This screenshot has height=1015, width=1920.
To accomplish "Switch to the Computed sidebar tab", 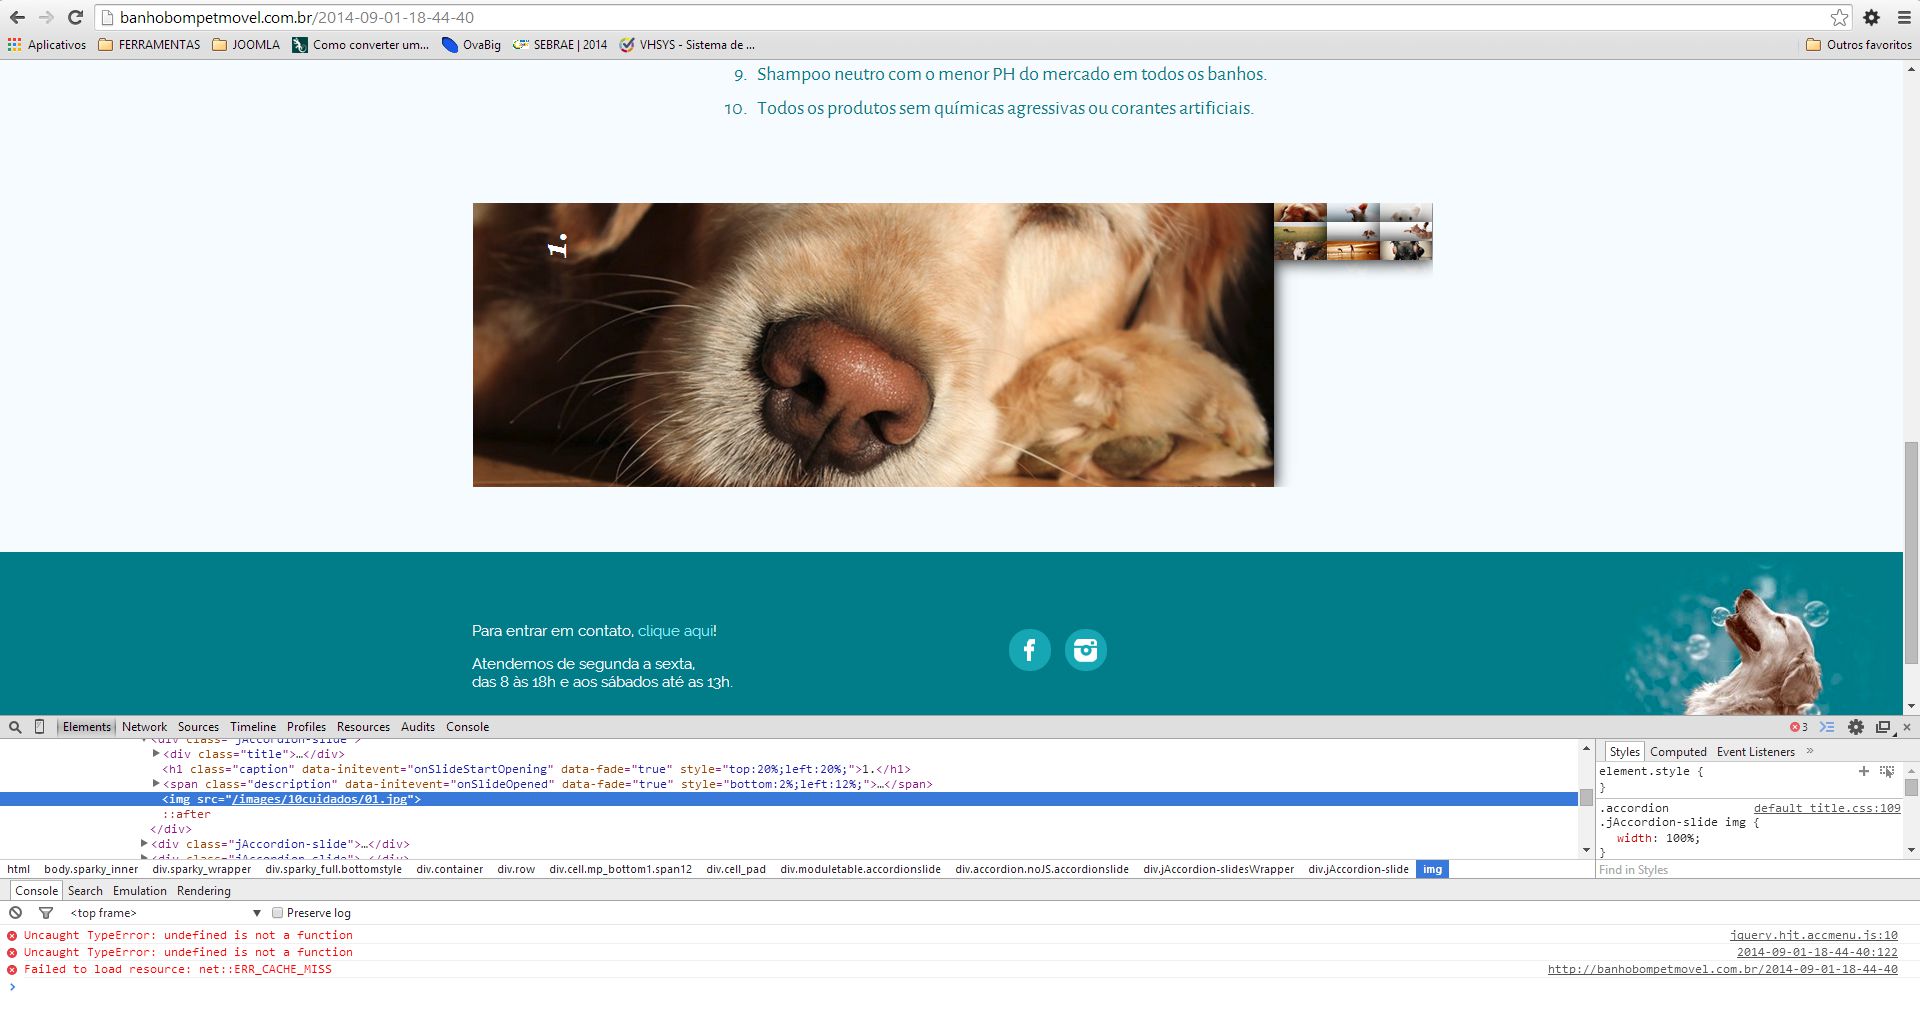I will coord(1678,752).
